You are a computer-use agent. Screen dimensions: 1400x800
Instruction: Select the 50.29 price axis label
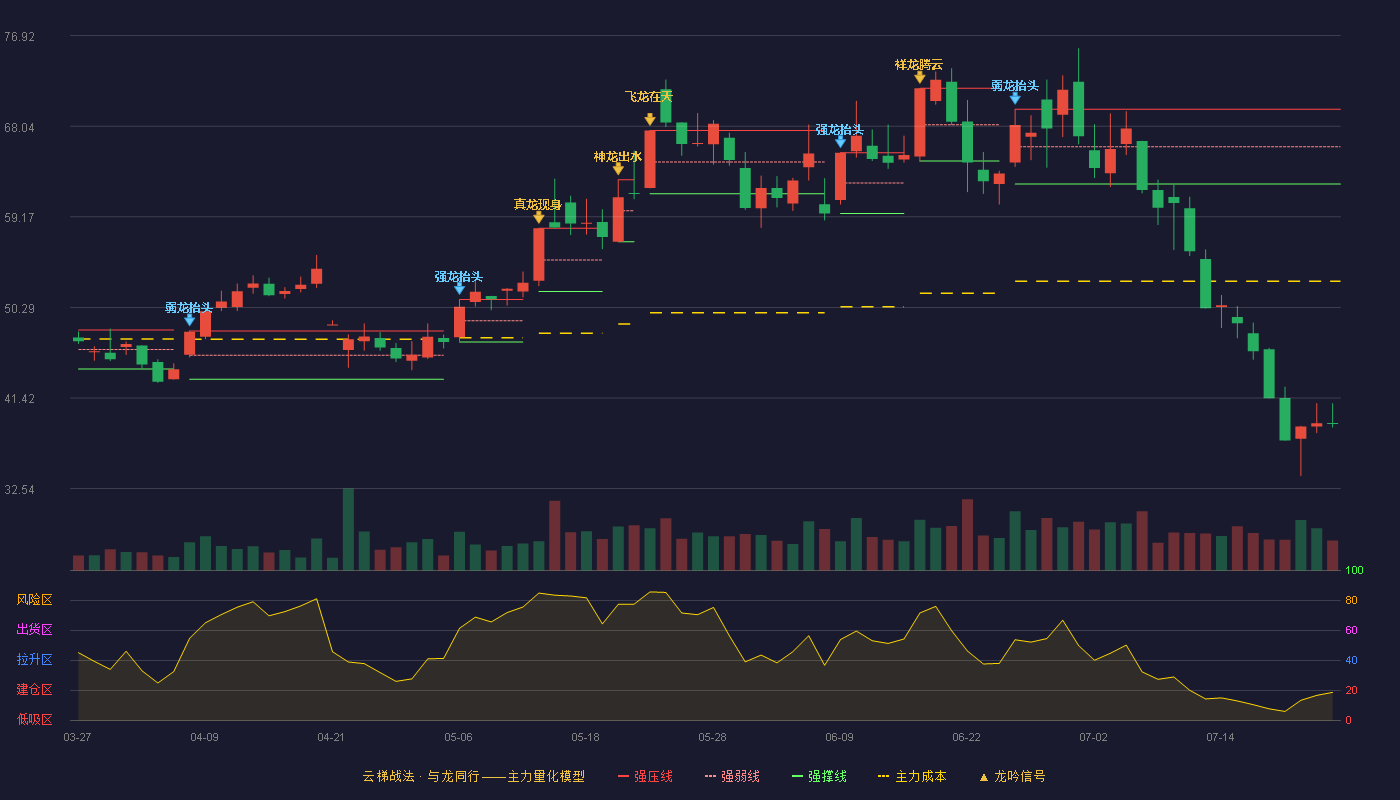19,308
